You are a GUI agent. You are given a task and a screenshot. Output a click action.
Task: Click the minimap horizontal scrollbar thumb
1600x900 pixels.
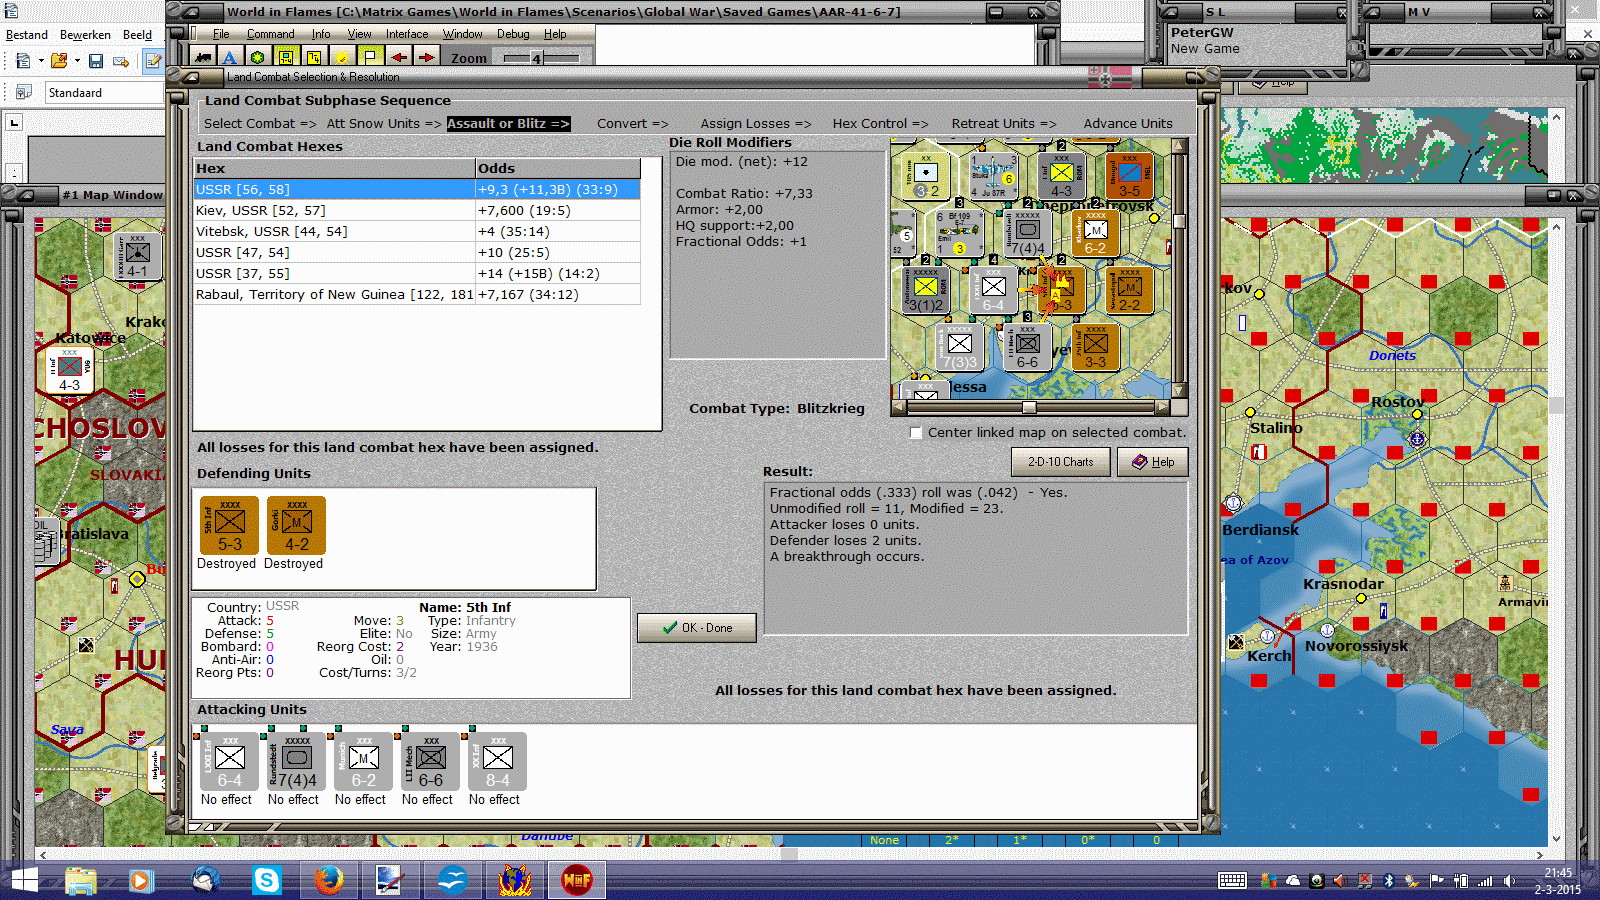coord(1029,407)
